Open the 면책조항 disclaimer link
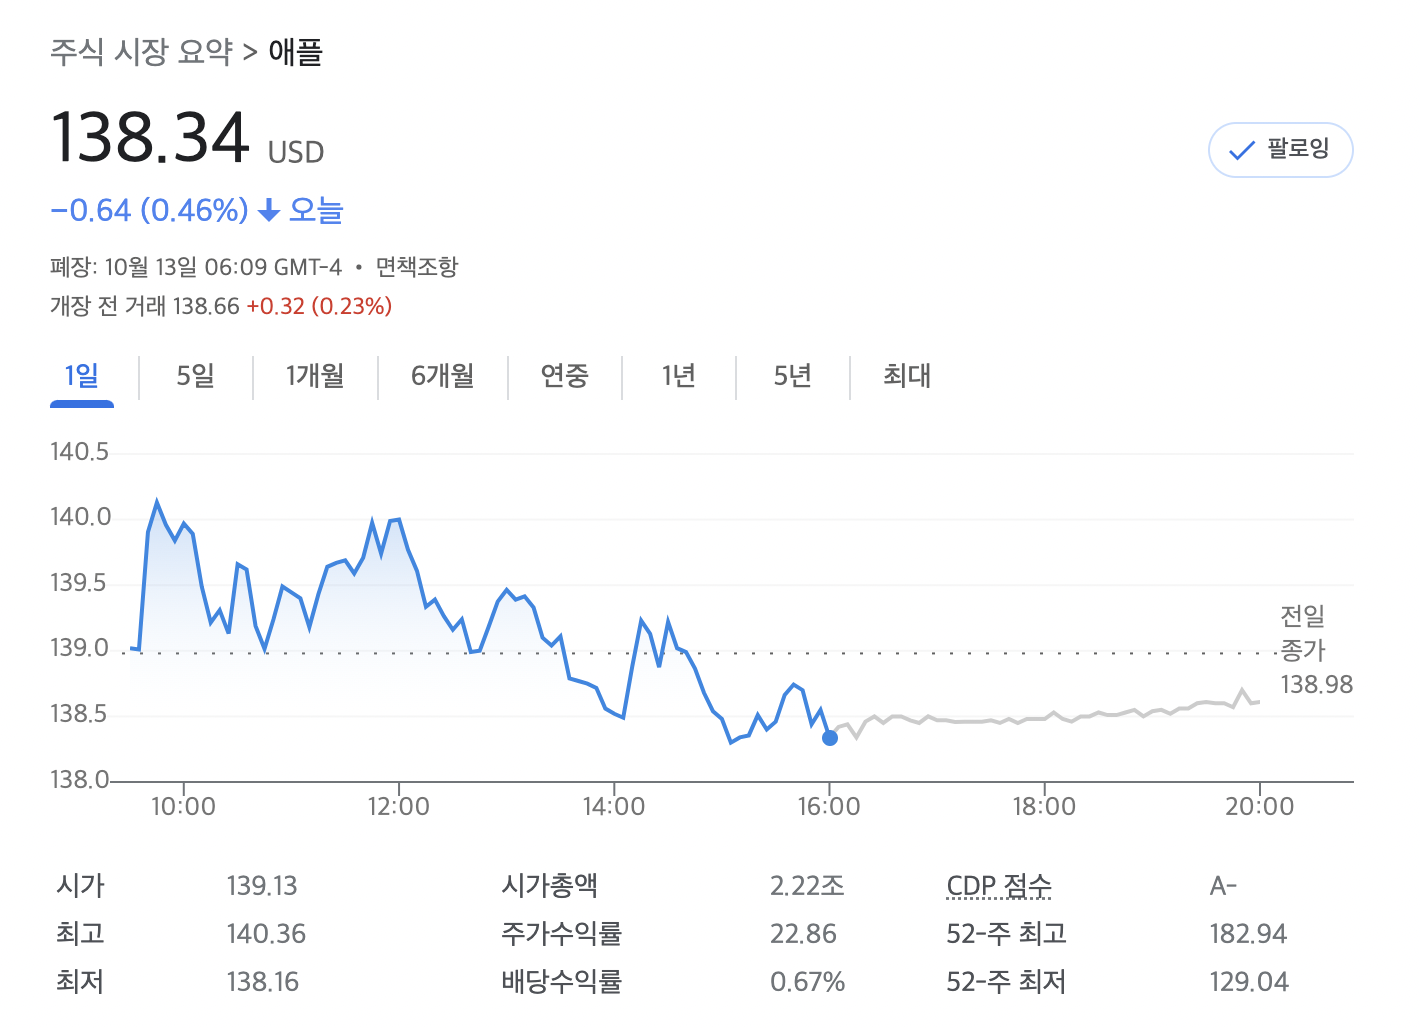The image size is (1420, 1028). coord(417,267)
